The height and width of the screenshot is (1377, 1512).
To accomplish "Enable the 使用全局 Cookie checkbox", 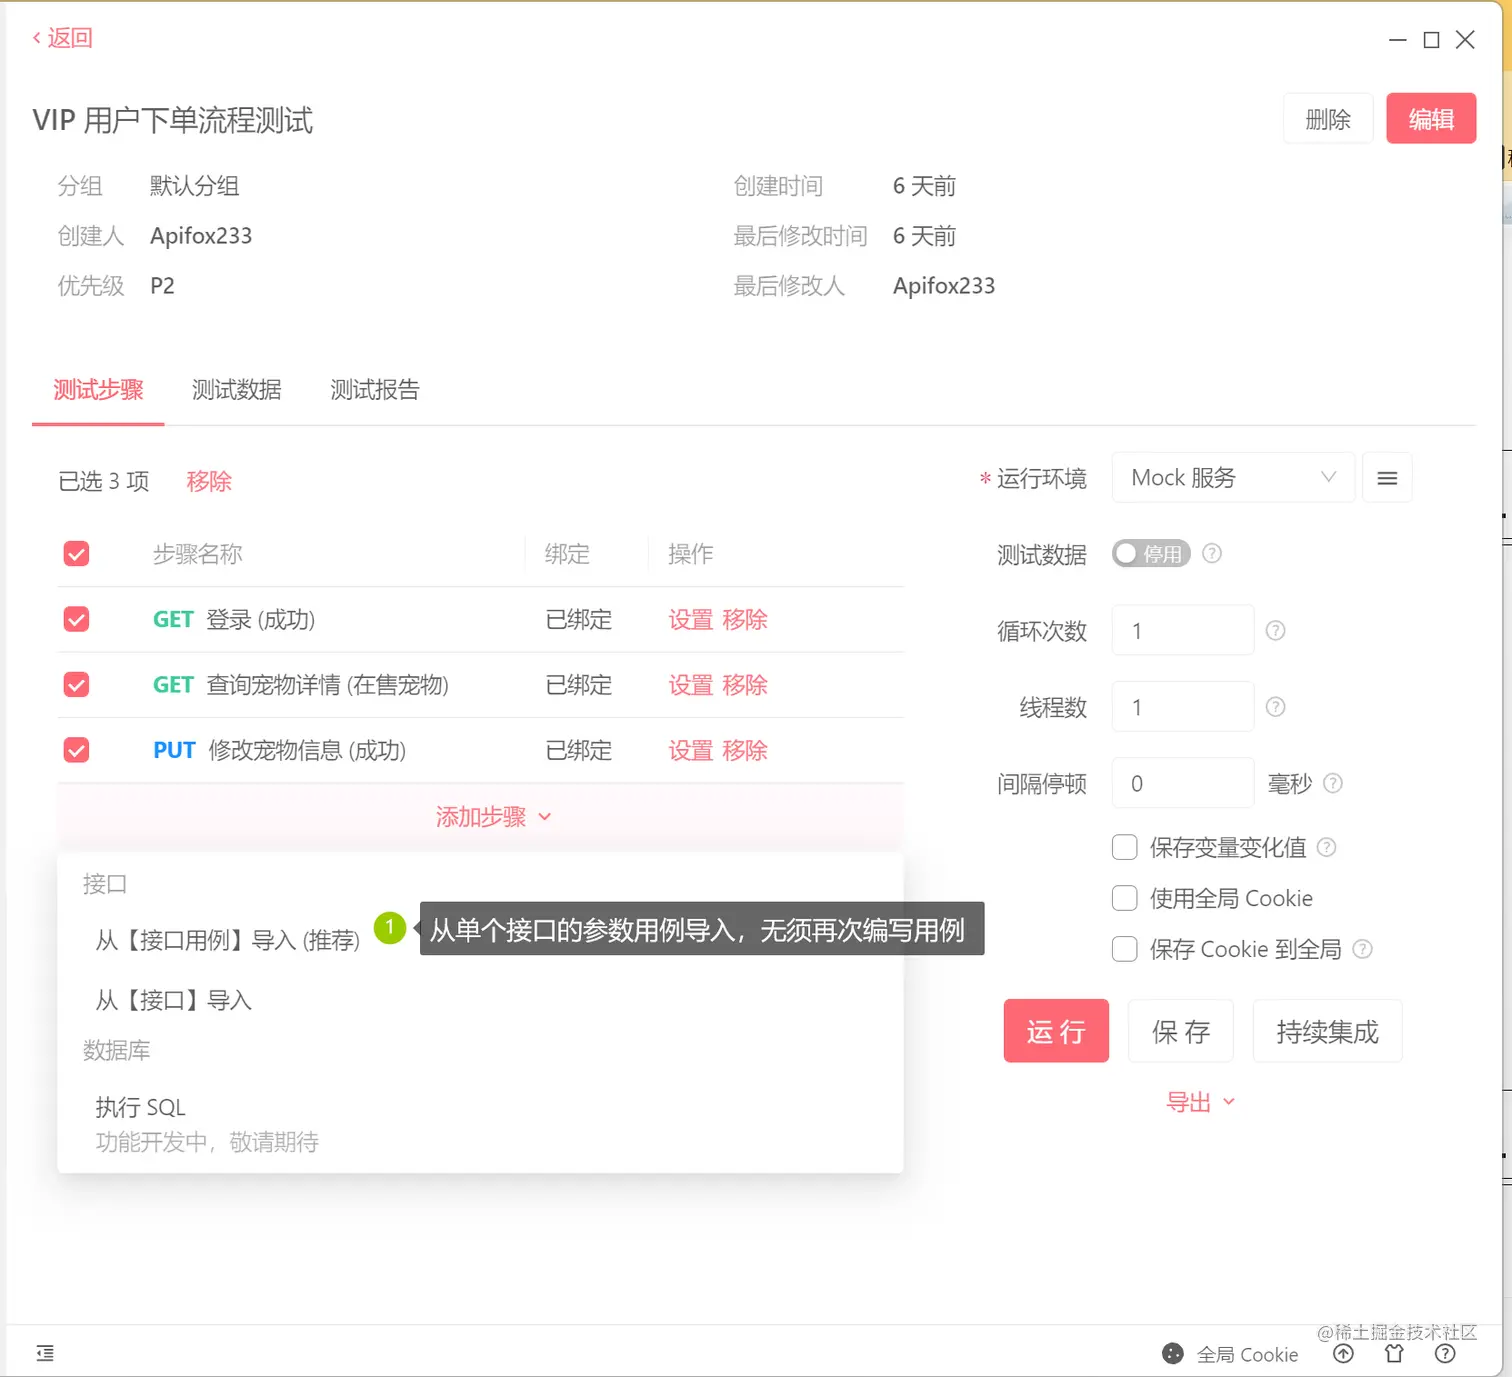I will (1125, 898).
